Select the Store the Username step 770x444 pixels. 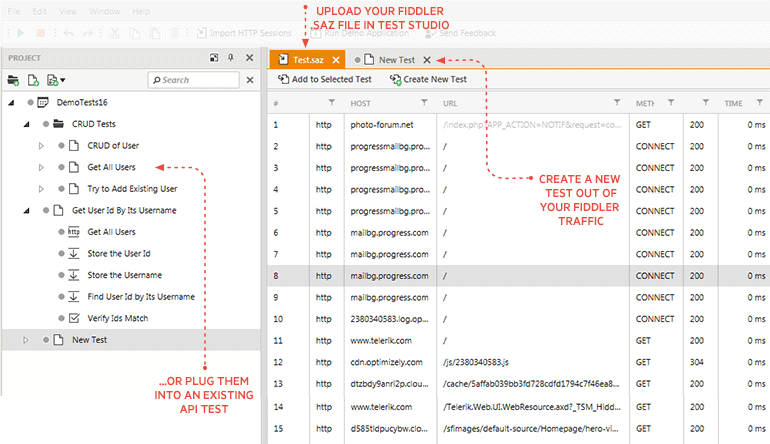pos(125,275)
